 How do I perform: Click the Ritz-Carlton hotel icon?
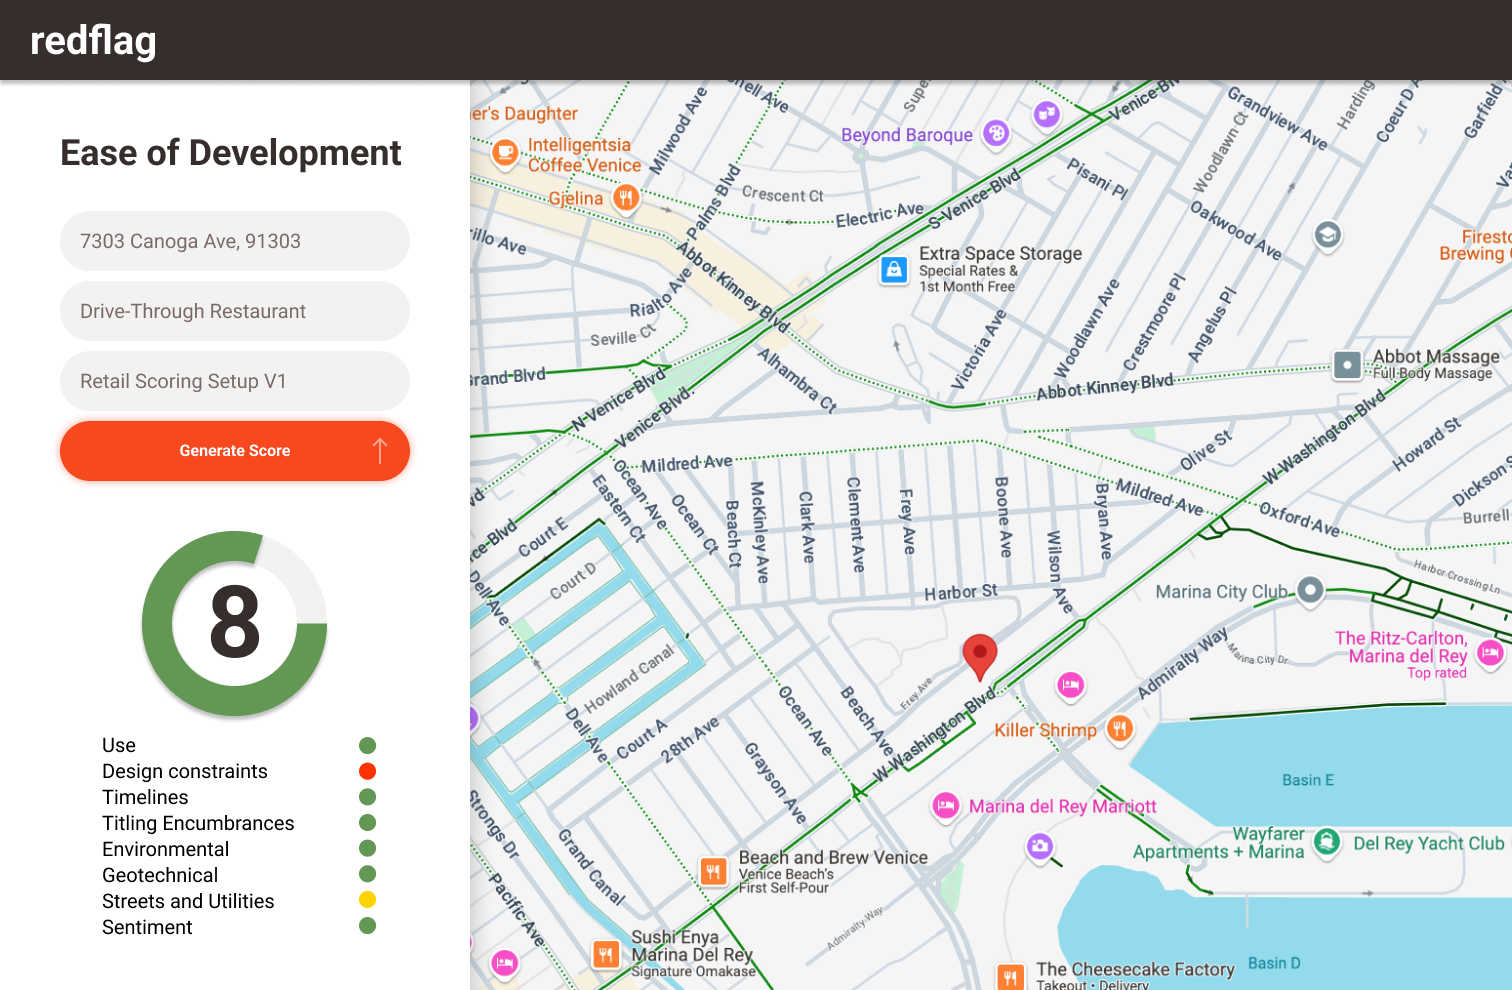point(1491,654)
